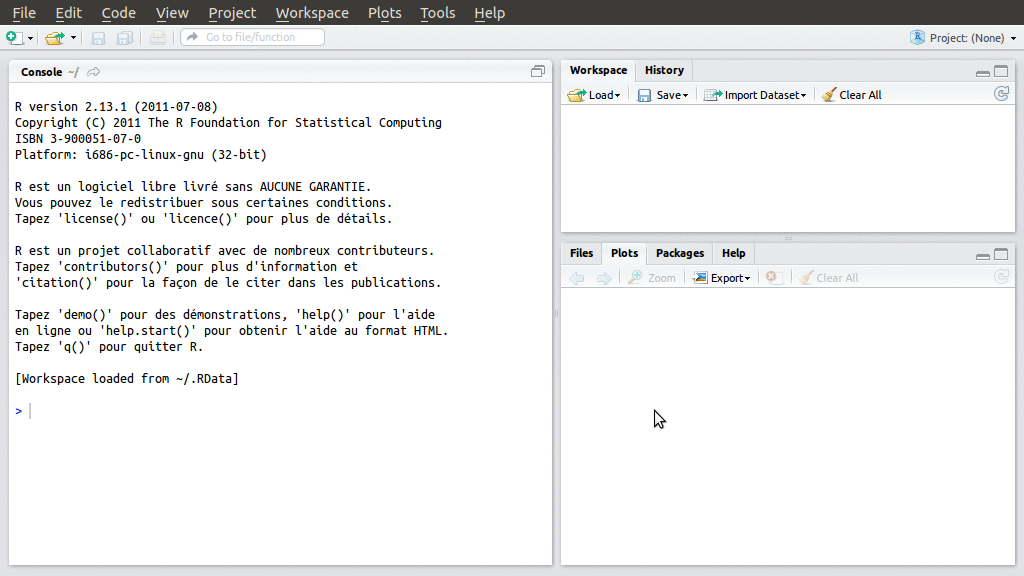Open the Edit menu

point(69,13)
